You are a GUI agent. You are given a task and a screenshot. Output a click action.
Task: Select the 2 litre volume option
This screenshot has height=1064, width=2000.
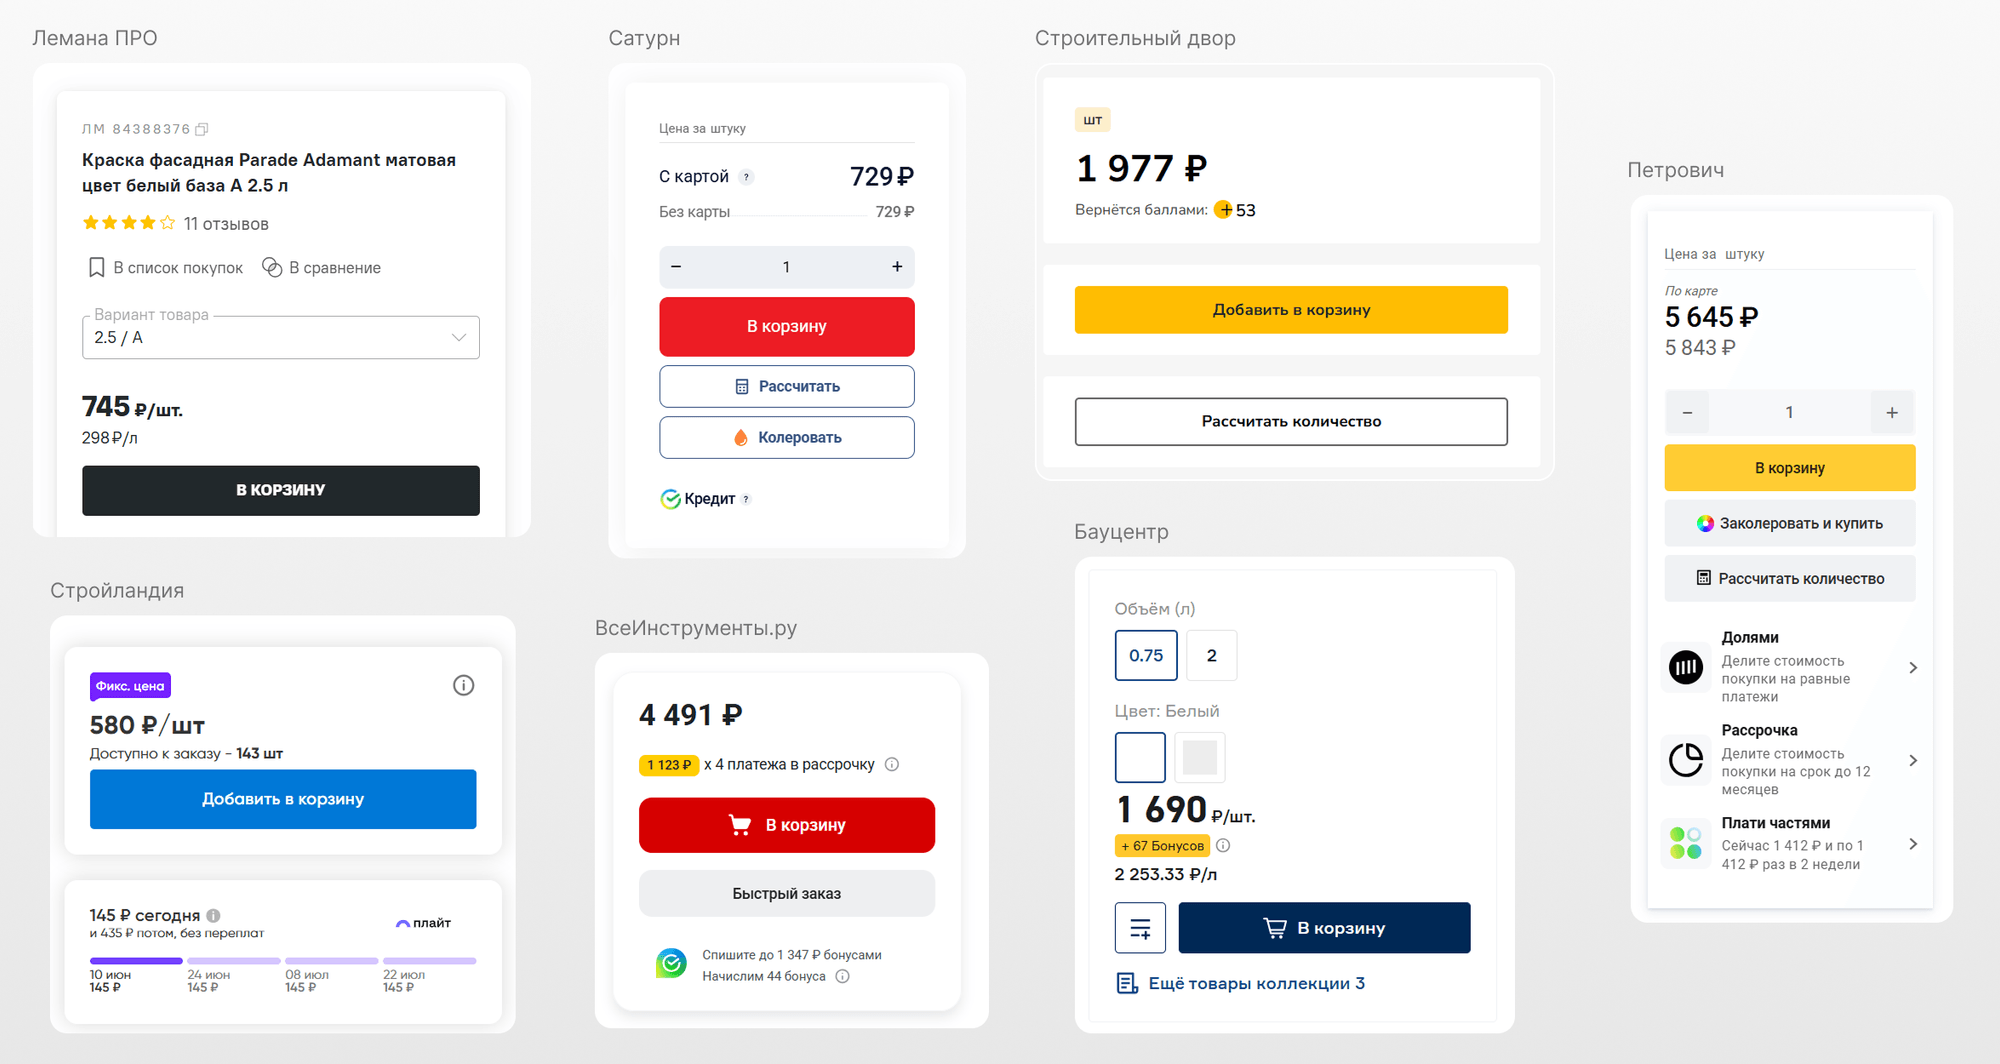point(1212,655)
